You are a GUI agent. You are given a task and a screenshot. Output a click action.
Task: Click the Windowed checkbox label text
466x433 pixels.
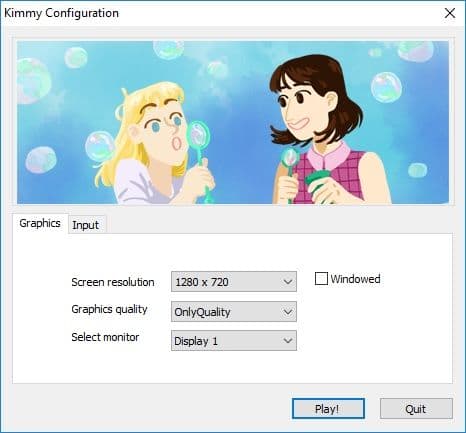coord(355,279)
